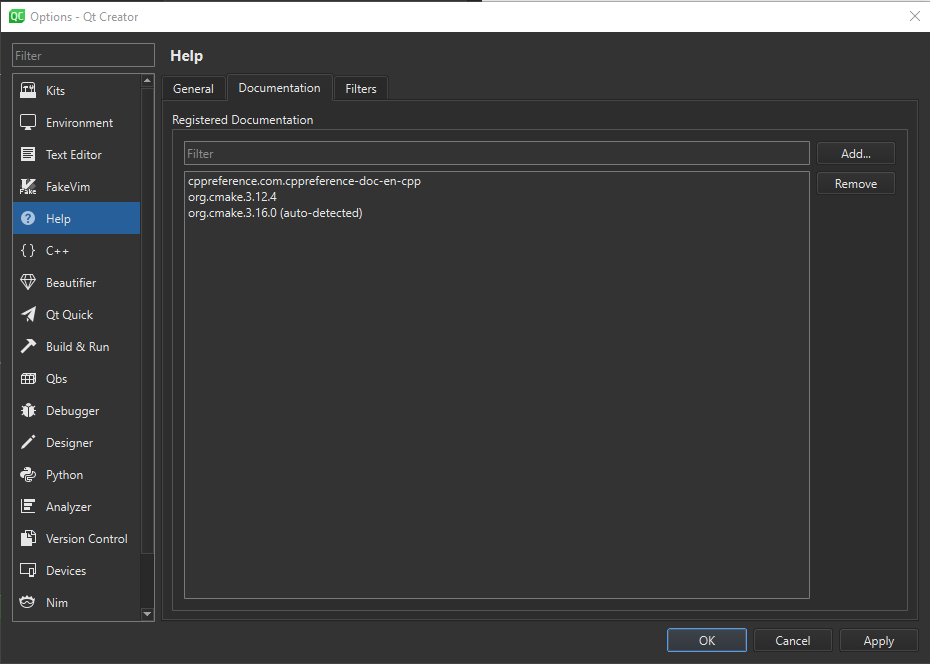930x664 pixels.
Task: Choose the Environment category label
Action: (79, 122)
